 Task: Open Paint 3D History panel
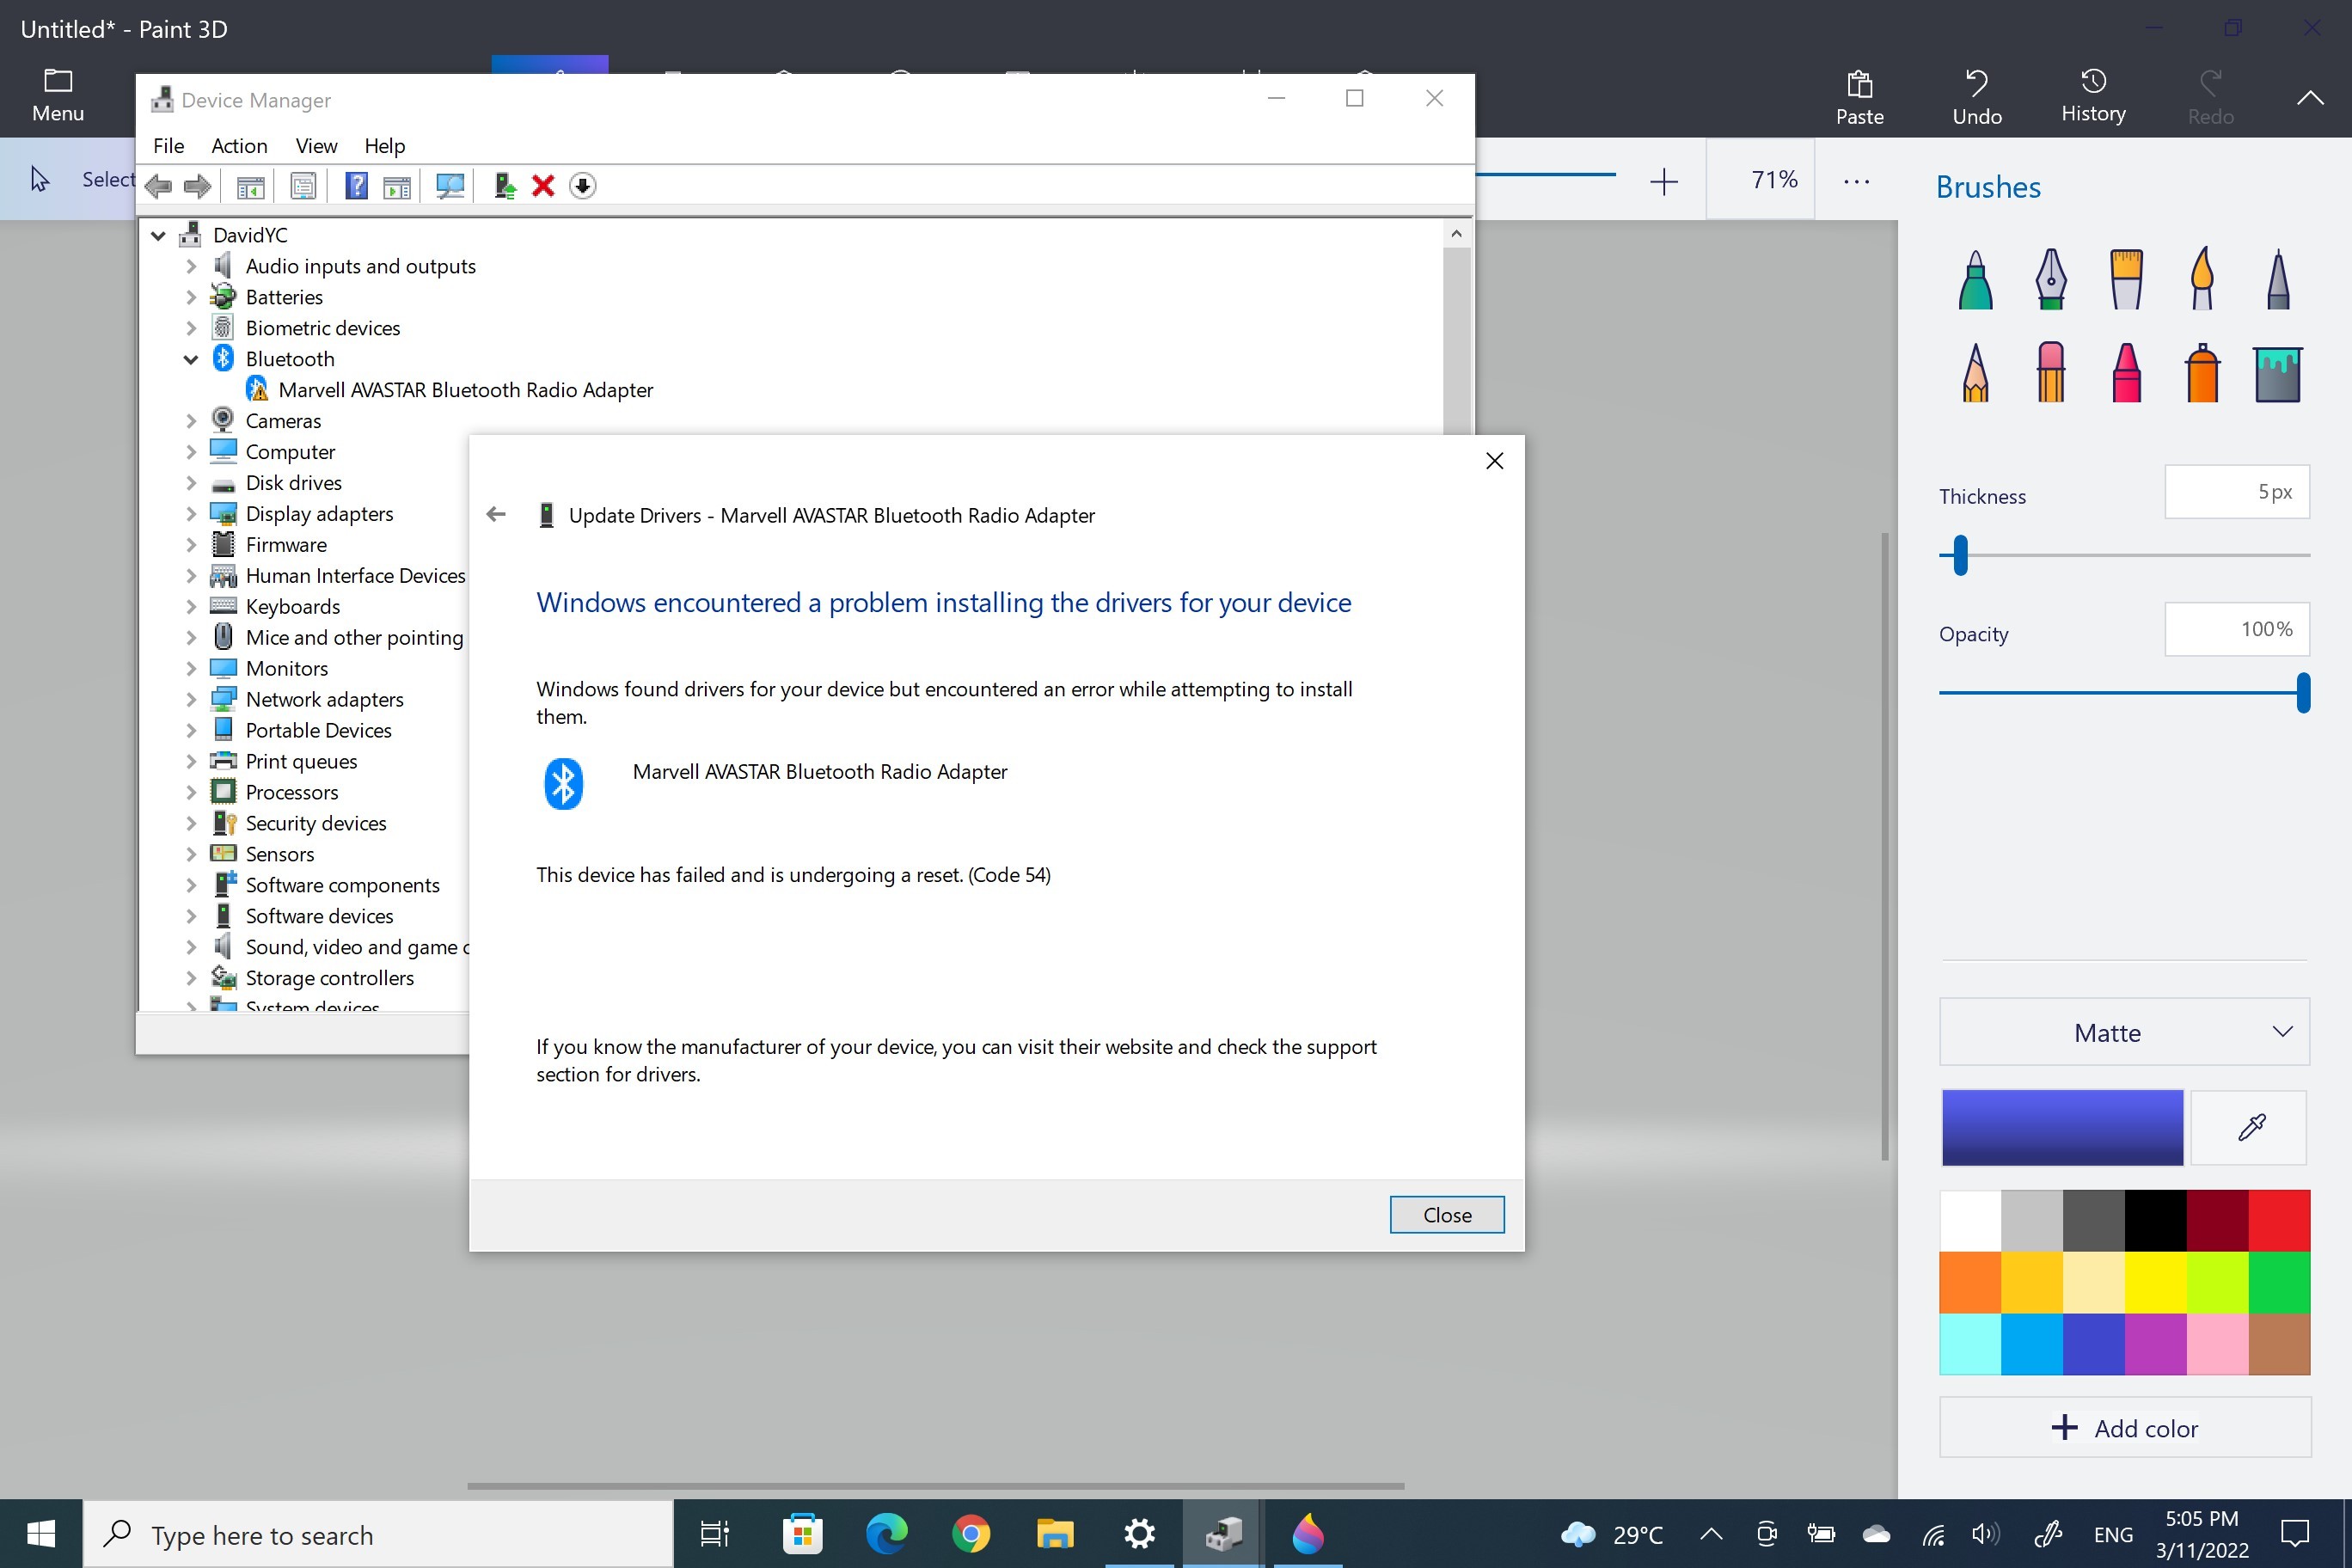tap(2092, 96)
